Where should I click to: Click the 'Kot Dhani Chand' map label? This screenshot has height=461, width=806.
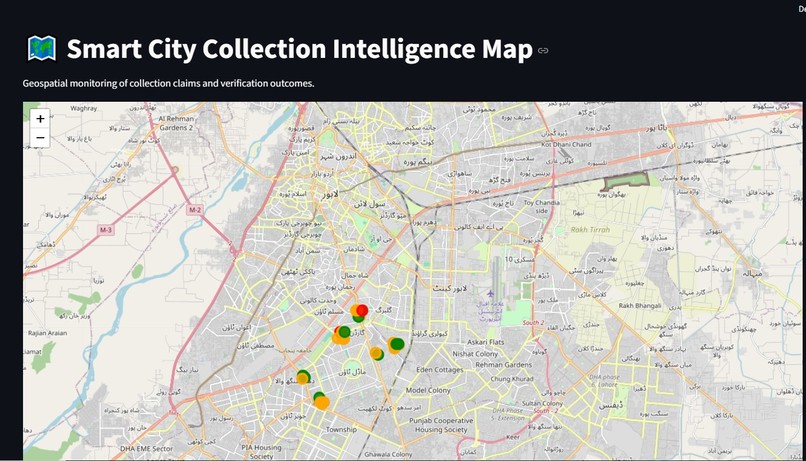[x=566, y=144]
